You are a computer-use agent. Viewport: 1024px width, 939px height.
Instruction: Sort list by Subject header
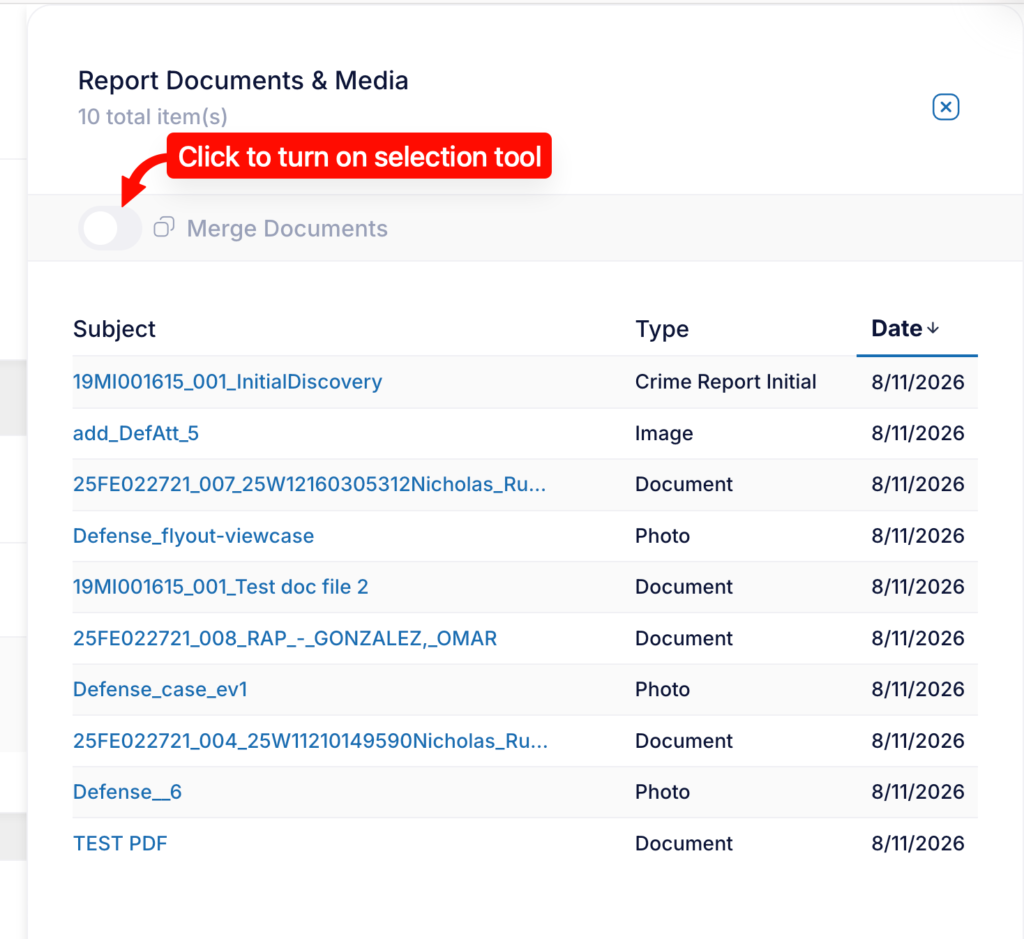point(114,329)
